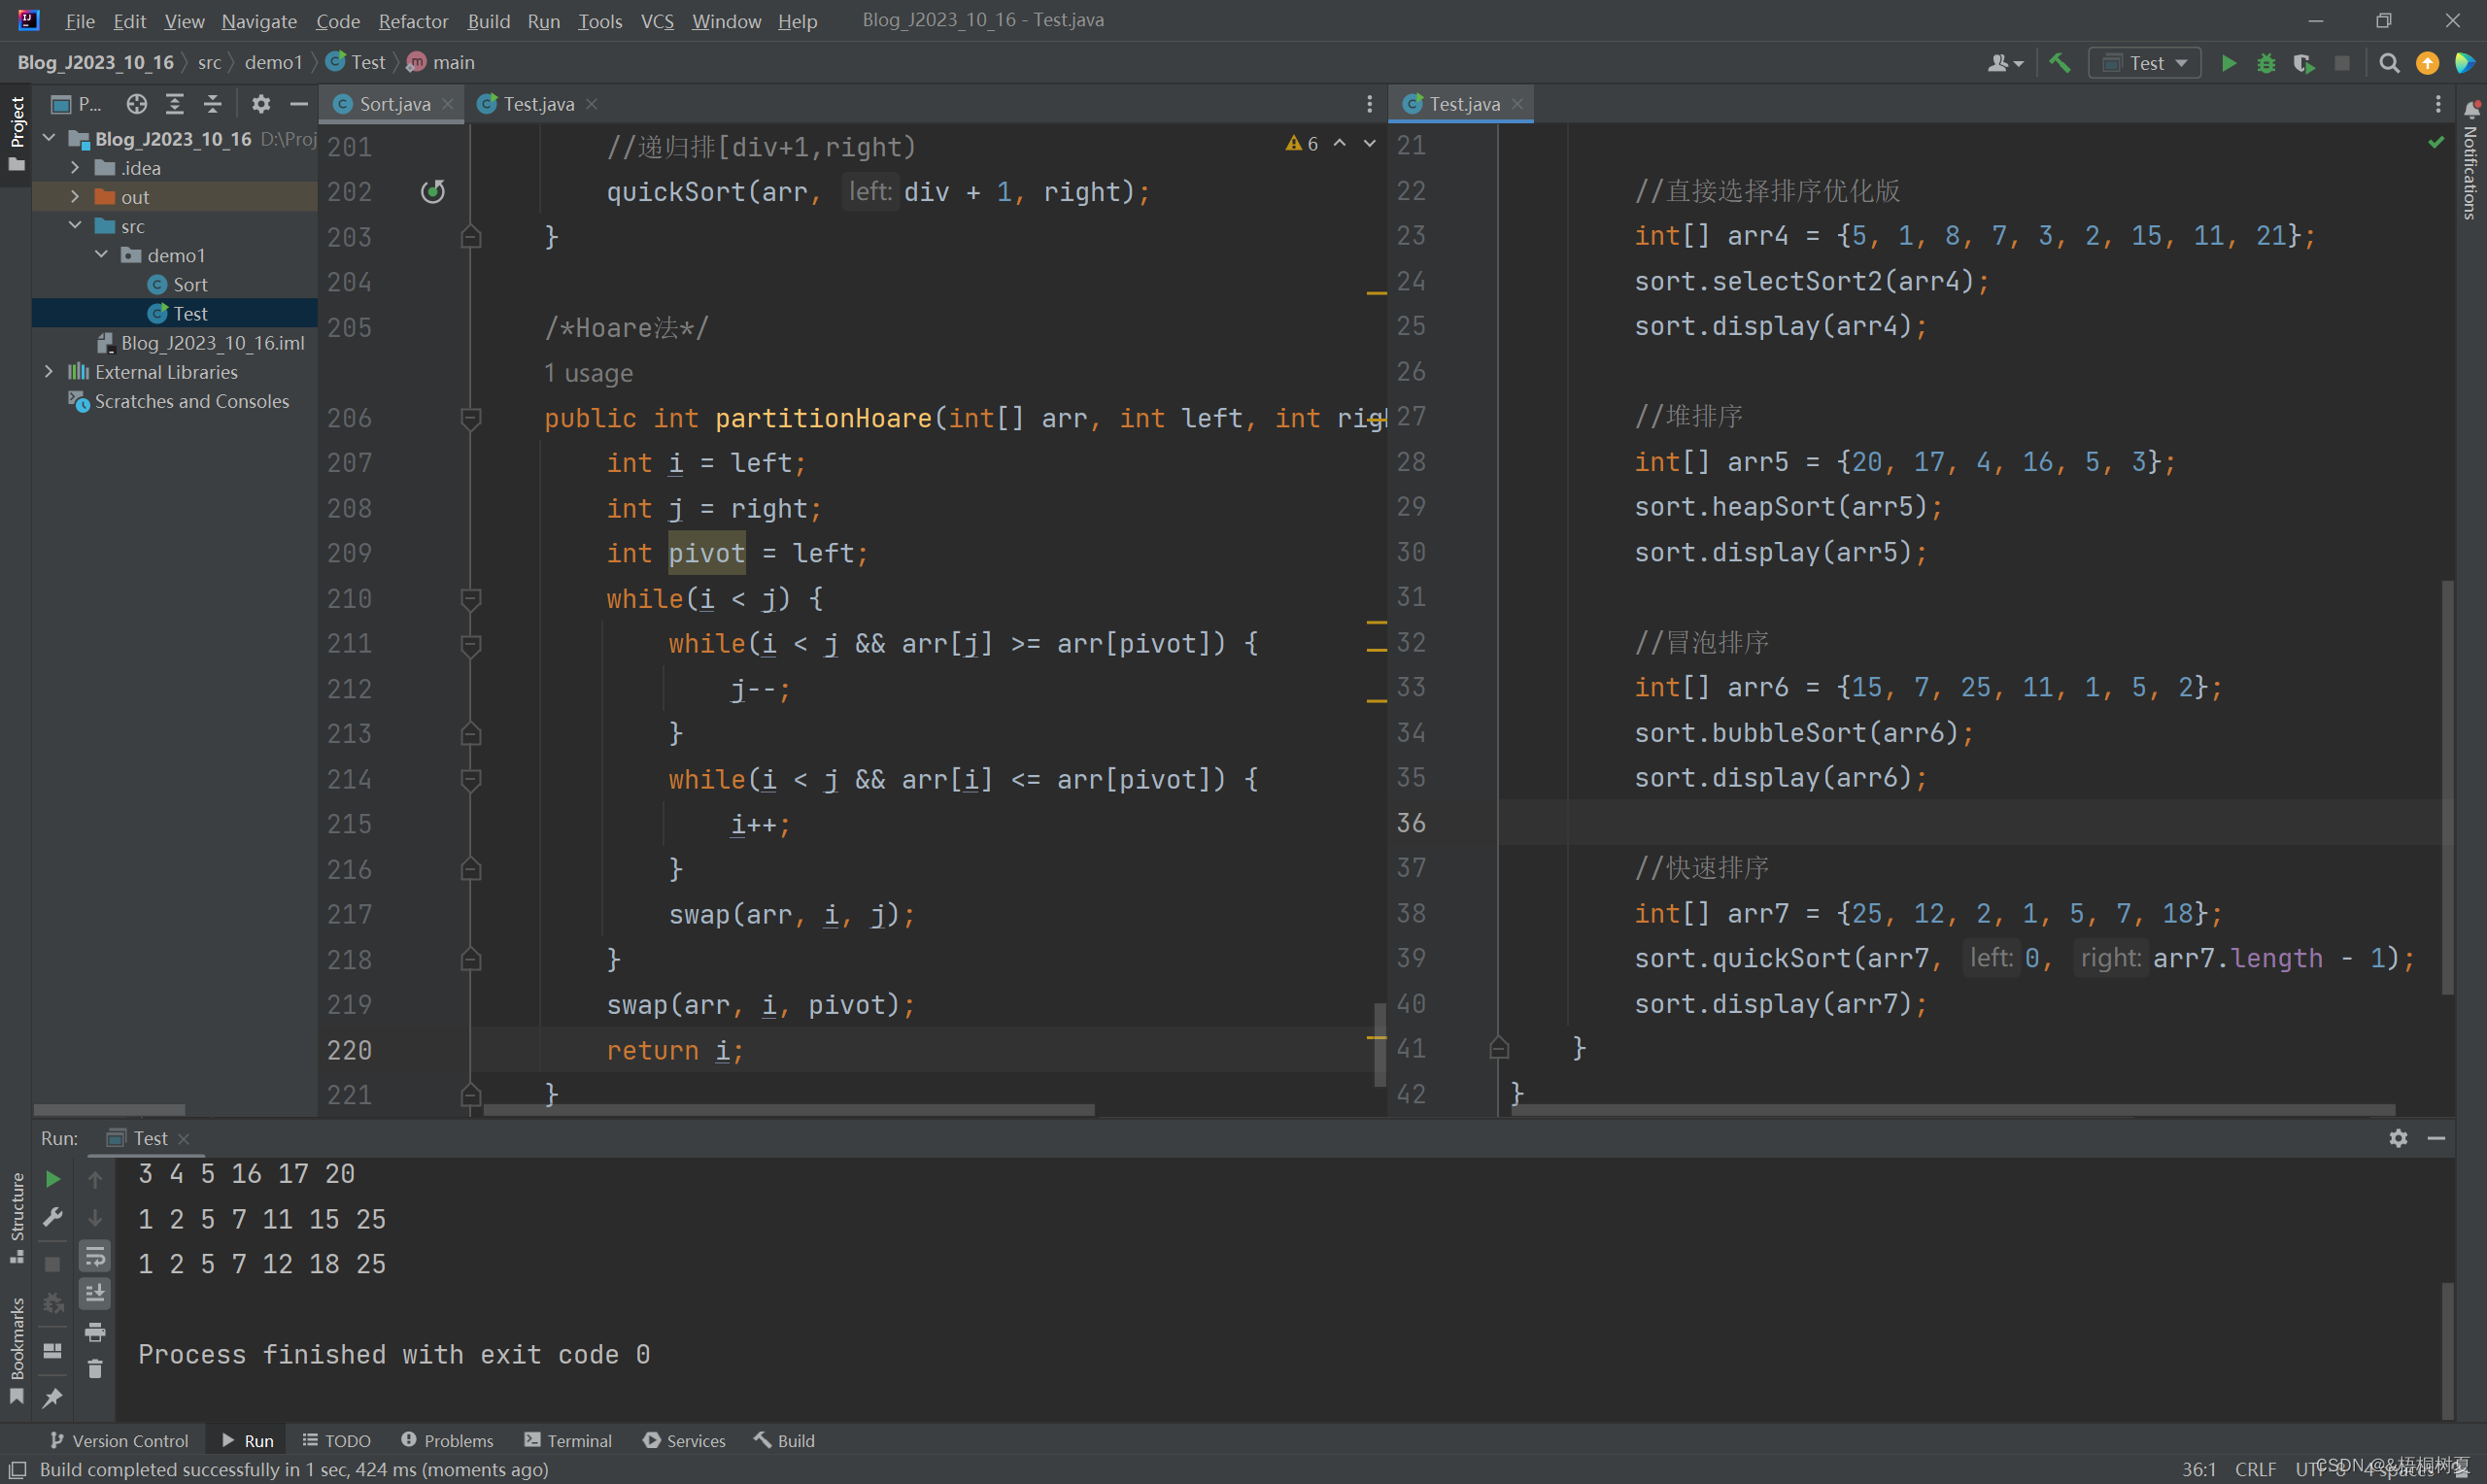Toggle tool window quick-access bars icon
The image size is (2487, 1484).
(17, 1469)
